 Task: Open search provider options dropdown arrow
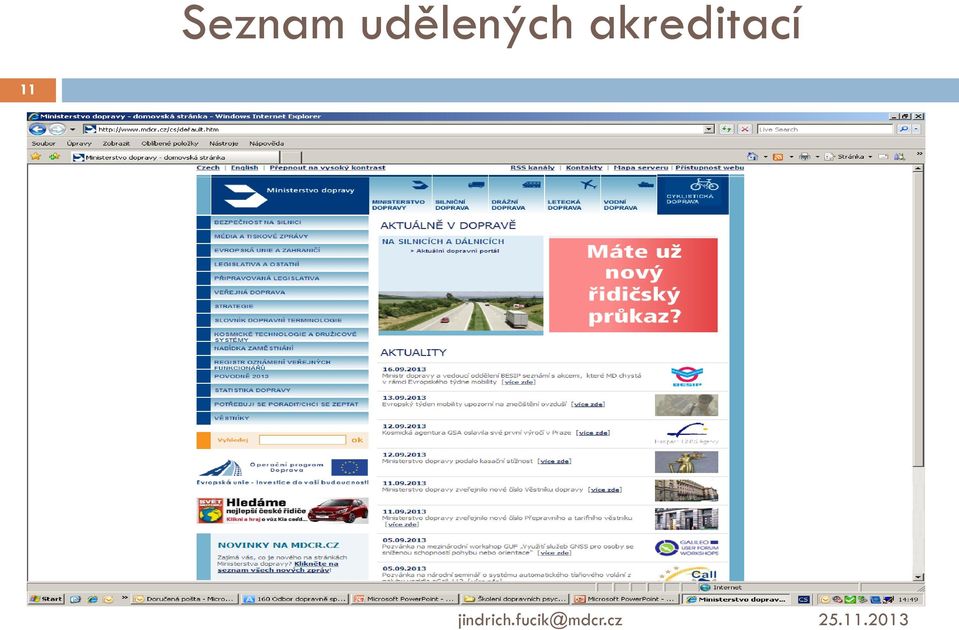[916, 129]
